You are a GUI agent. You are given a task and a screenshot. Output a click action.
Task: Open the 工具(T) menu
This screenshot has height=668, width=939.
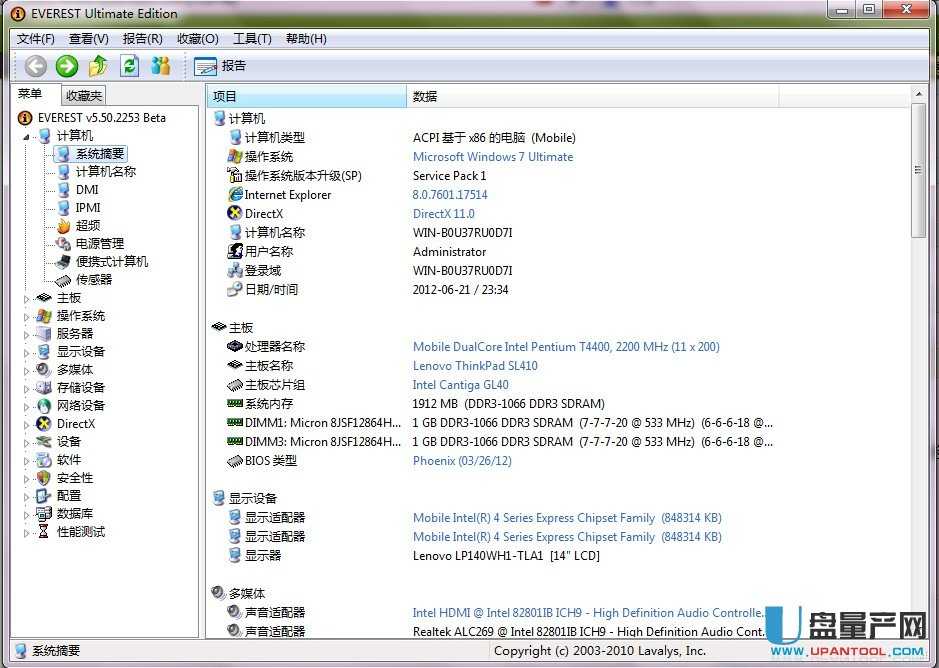(252, 38)
